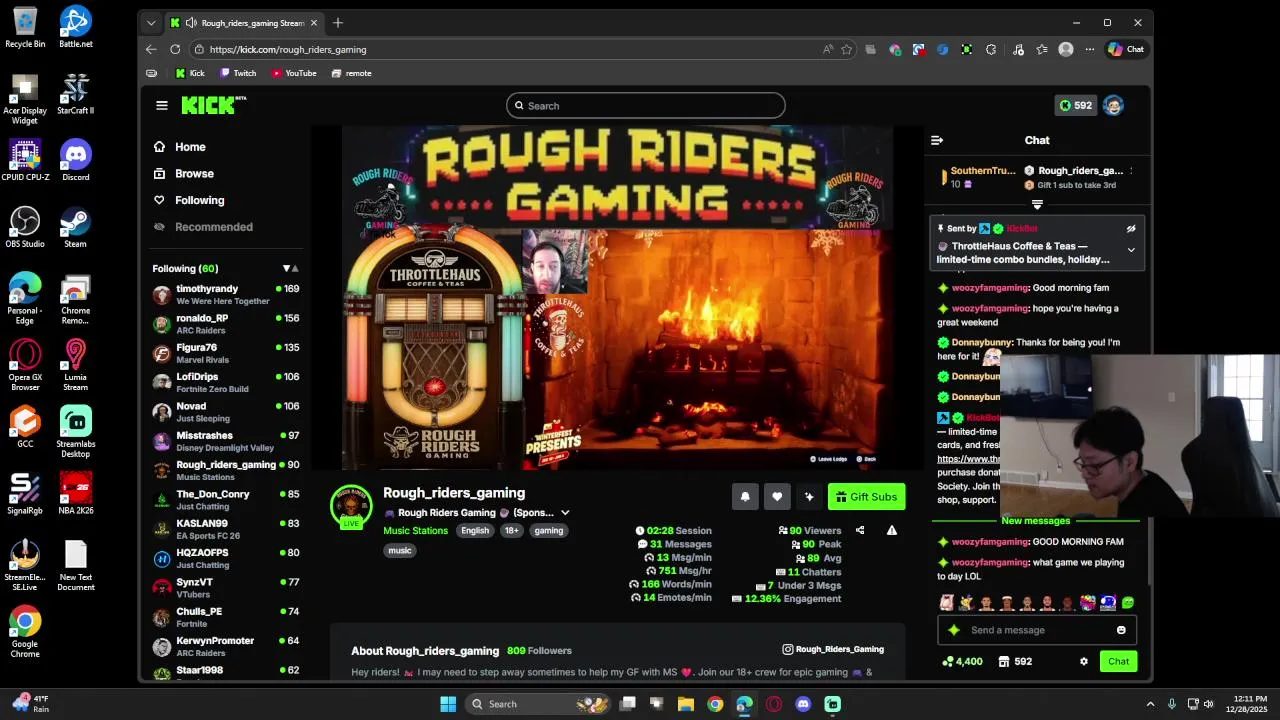This screenshot has width=1280, height=720.
Task: Open timothyrandy channel in following list
Action: pyautogui.click(x=225, y=294)
